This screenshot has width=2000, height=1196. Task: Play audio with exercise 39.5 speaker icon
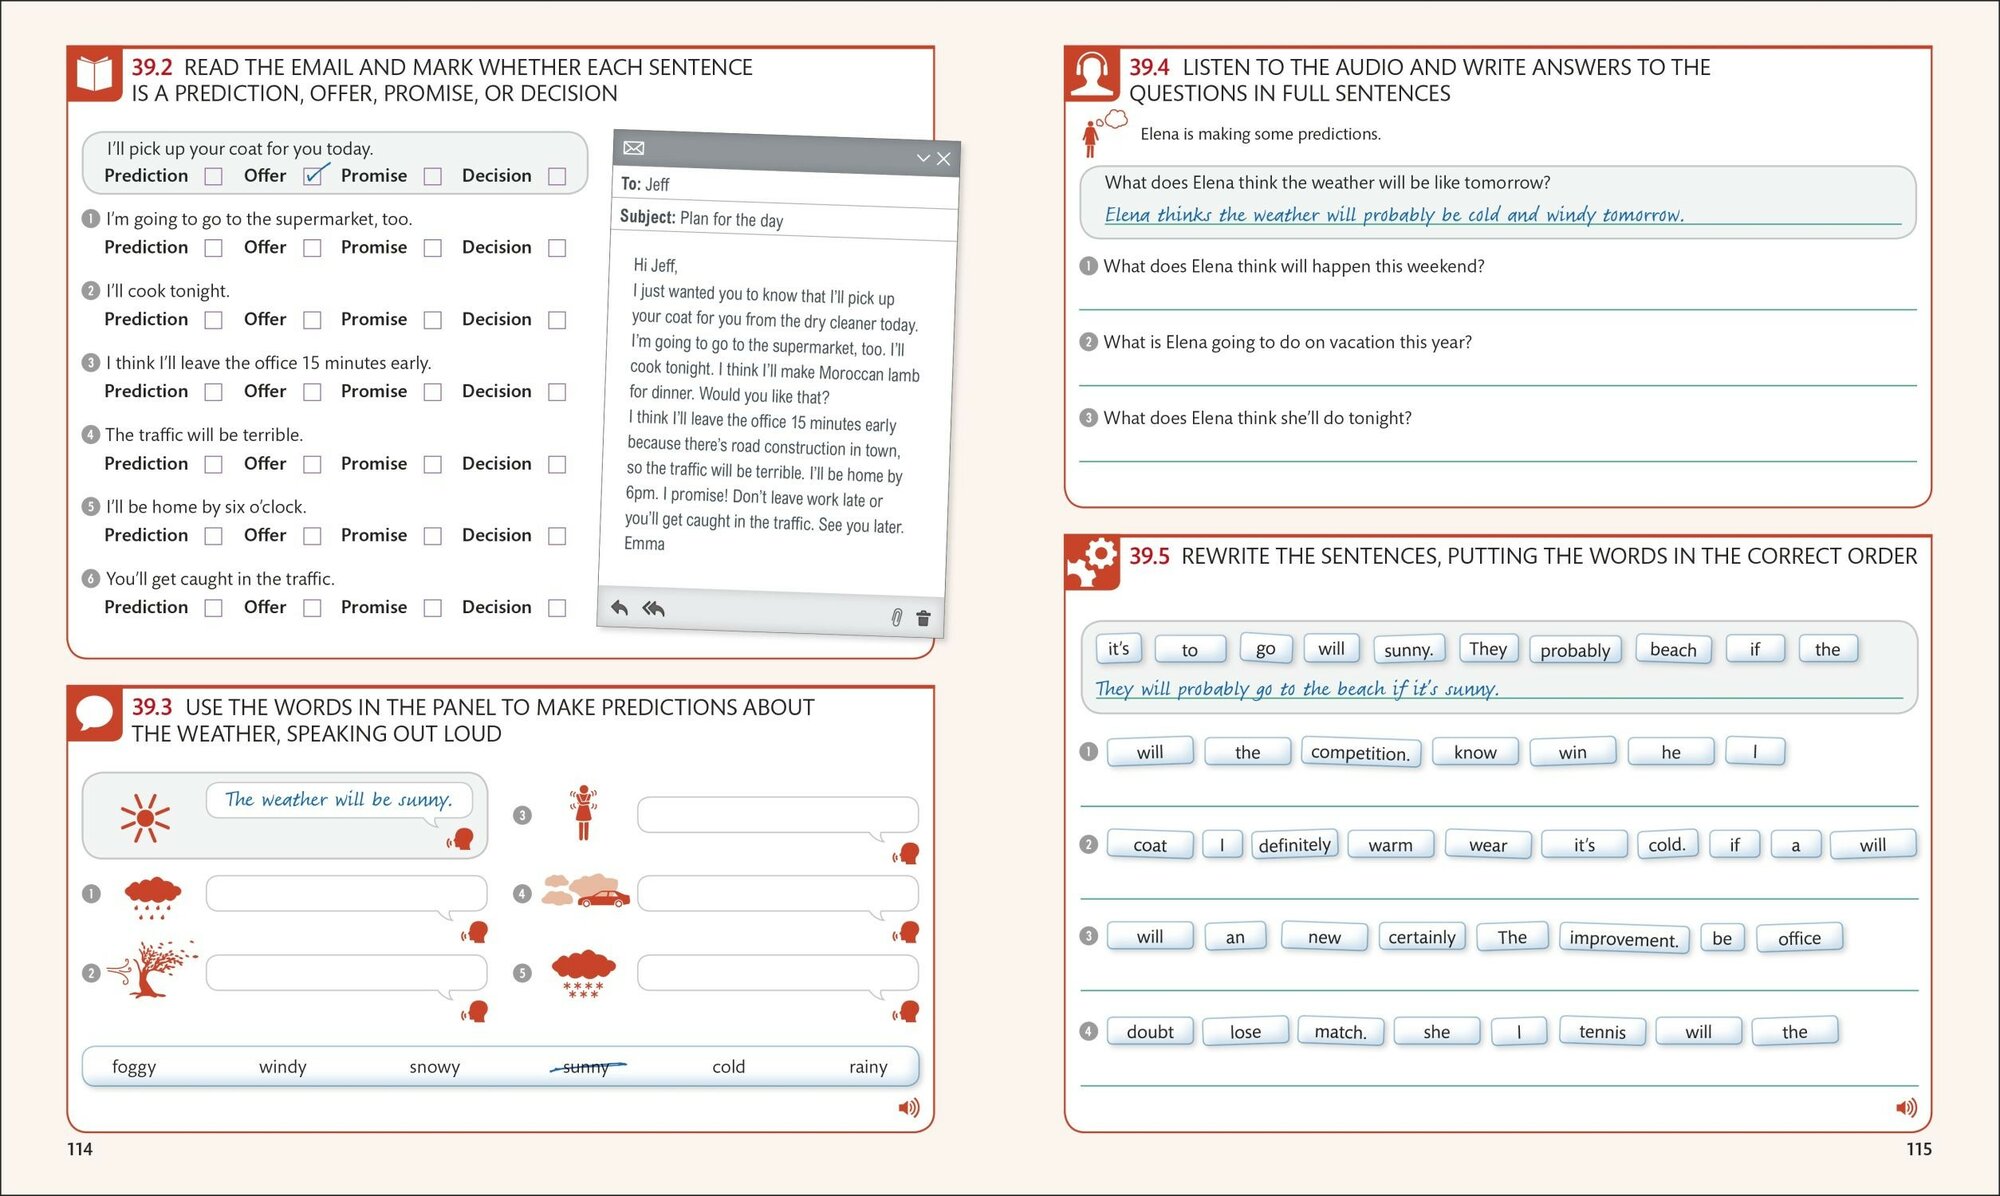point(1906,1107)
